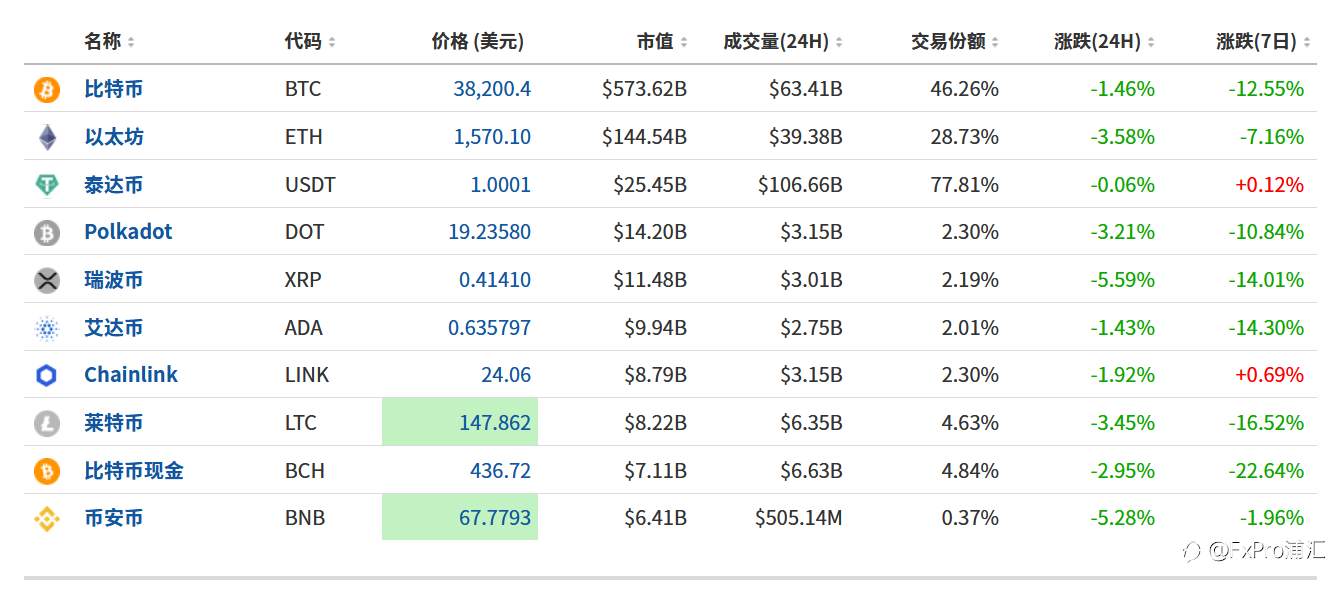Click trade share 0.37%
This screenshot has width=1340, height=589.
(970, 518)
